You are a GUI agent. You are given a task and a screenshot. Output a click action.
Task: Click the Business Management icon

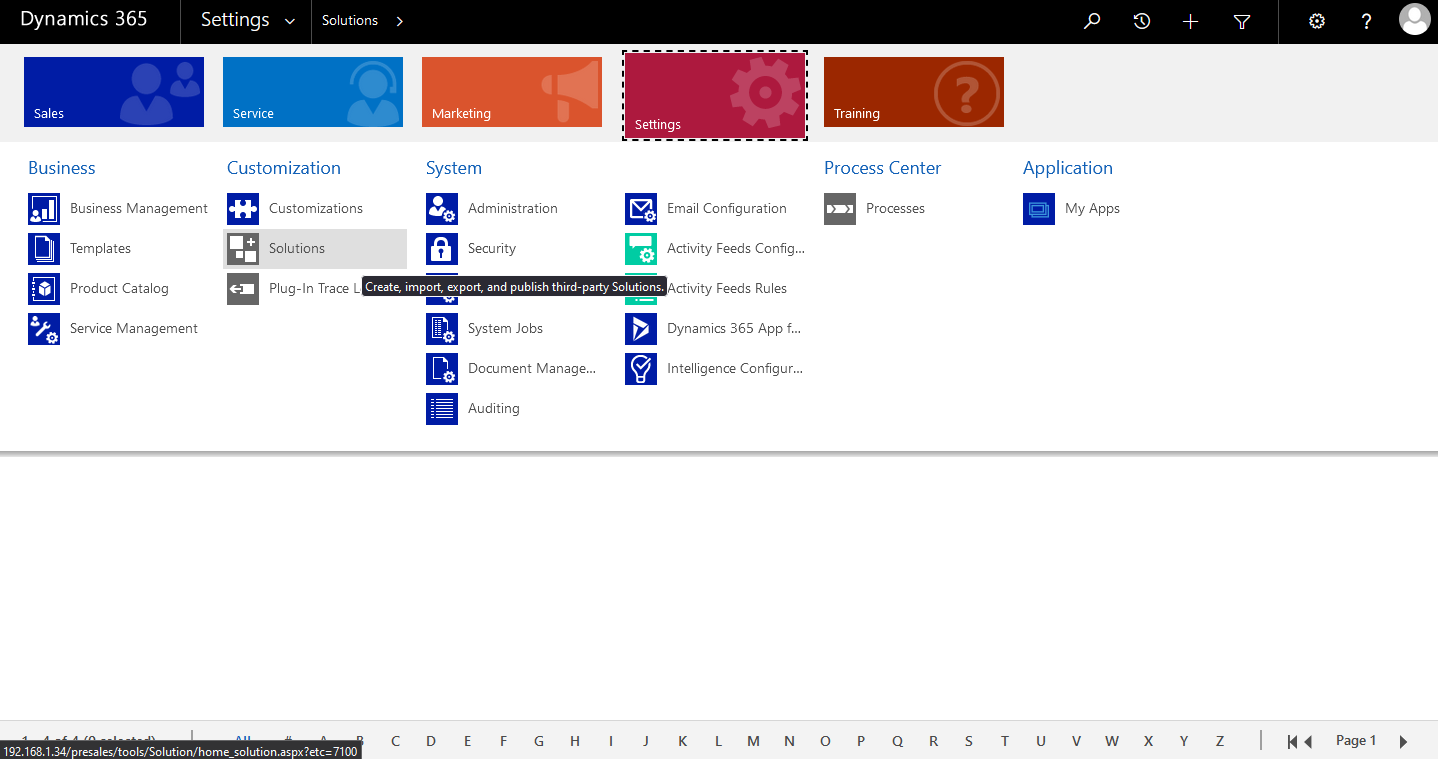(x=44, y=209)
